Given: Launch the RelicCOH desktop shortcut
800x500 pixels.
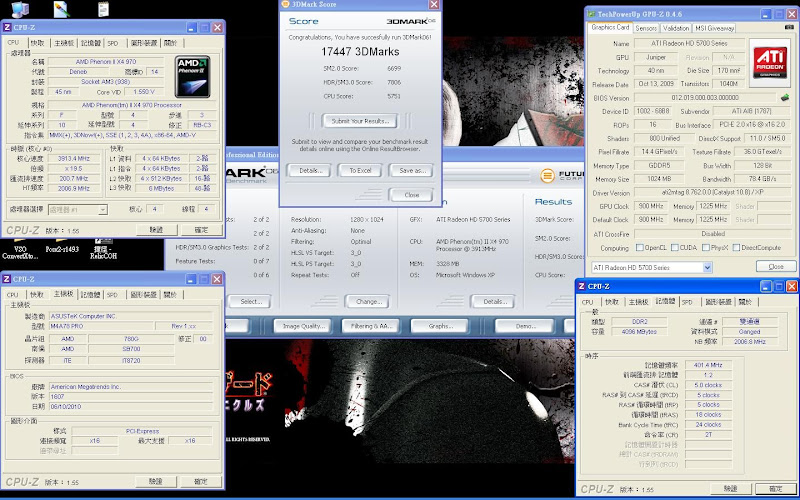Looking at the screenshot, I should pyautogui.click(x=105, y=249).
